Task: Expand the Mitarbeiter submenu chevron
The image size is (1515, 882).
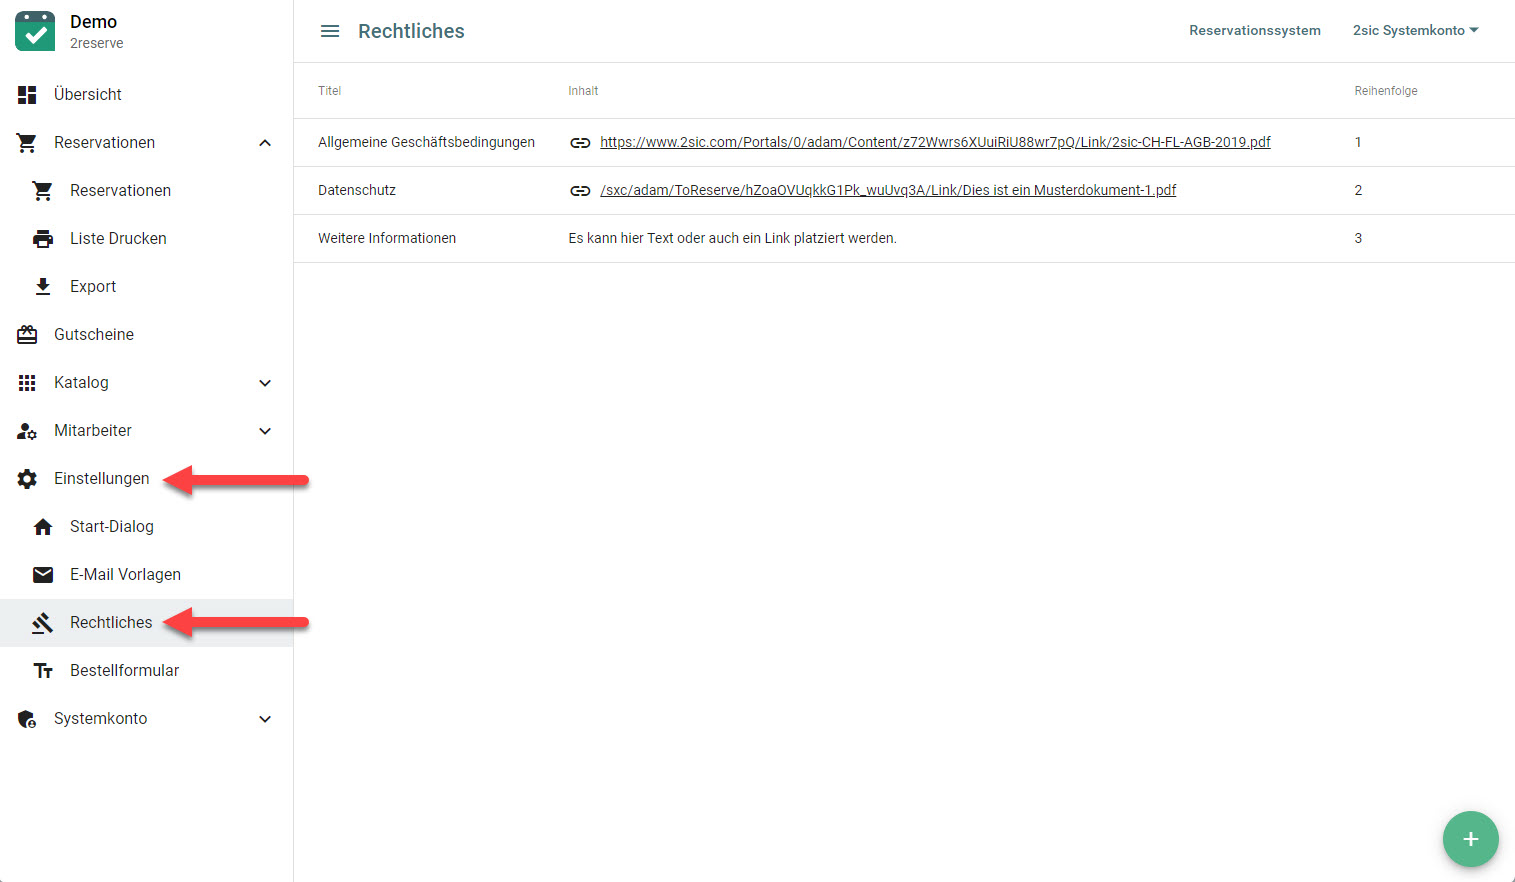Action: tap(265, 431)
